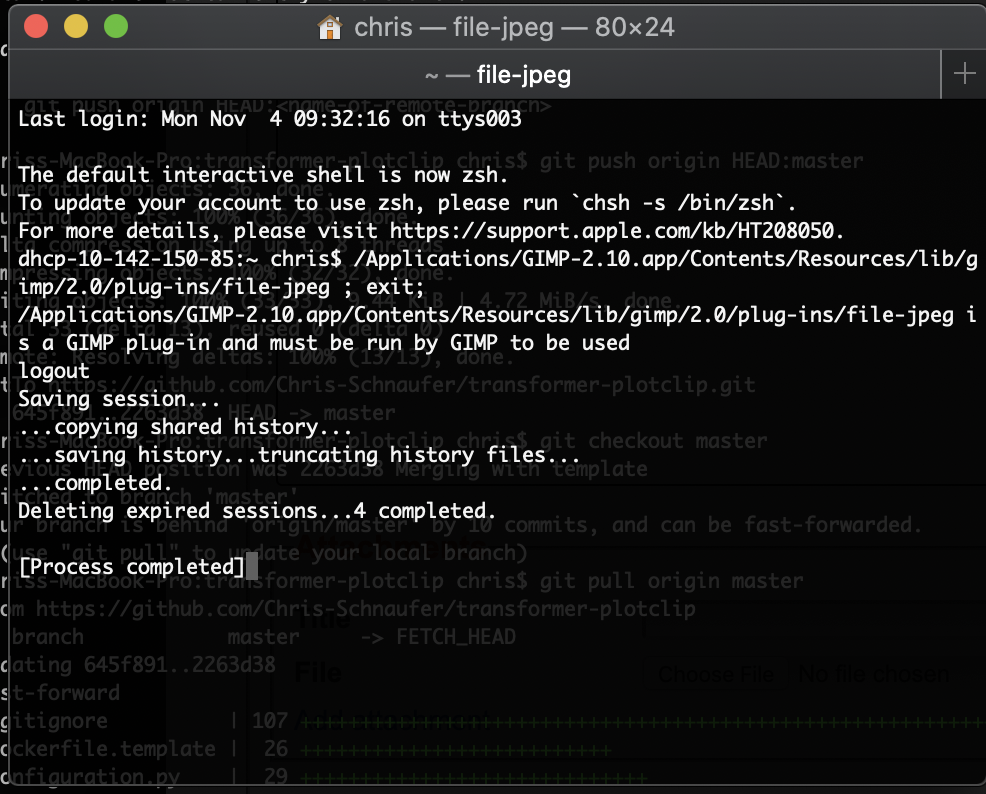Click the "truncating history files..." text
Viewport: 986px width, 794px height.
[419, 455]
